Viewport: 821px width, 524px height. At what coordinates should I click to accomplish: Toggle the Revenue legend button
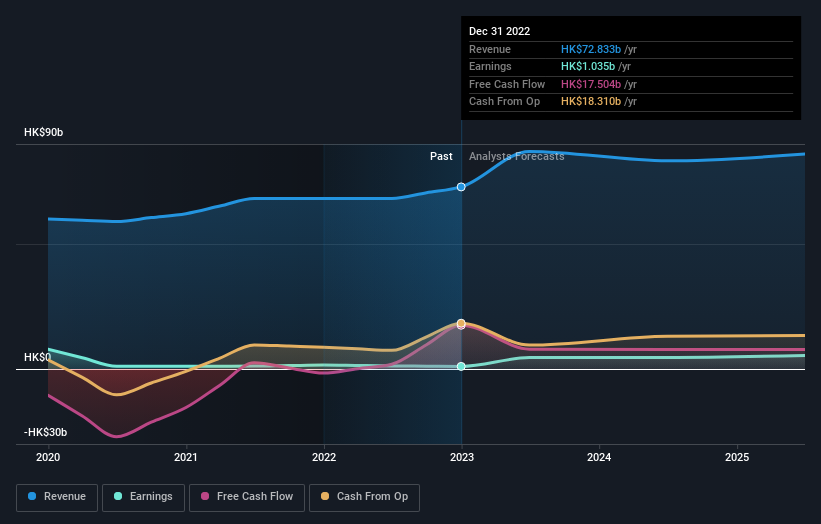(57, 497)
